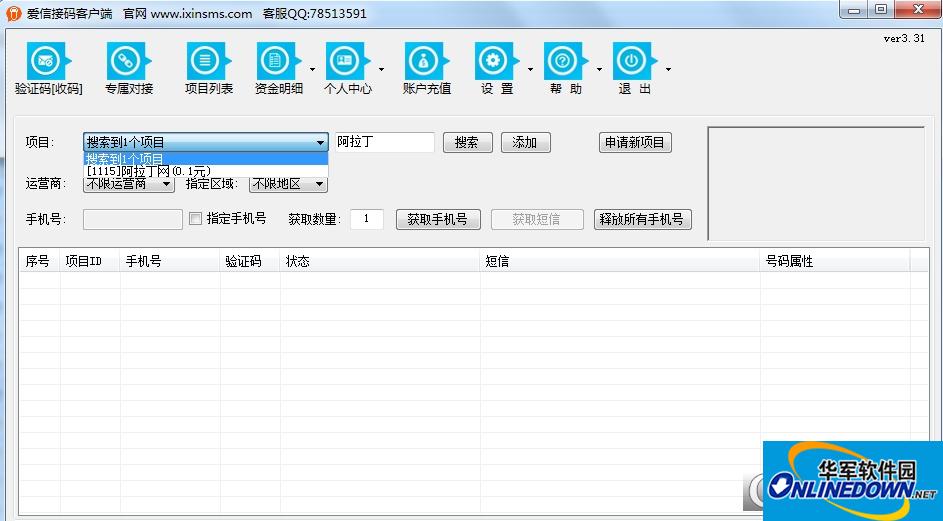Close the 爱信接码客户端 window

[x=918, y=10]
